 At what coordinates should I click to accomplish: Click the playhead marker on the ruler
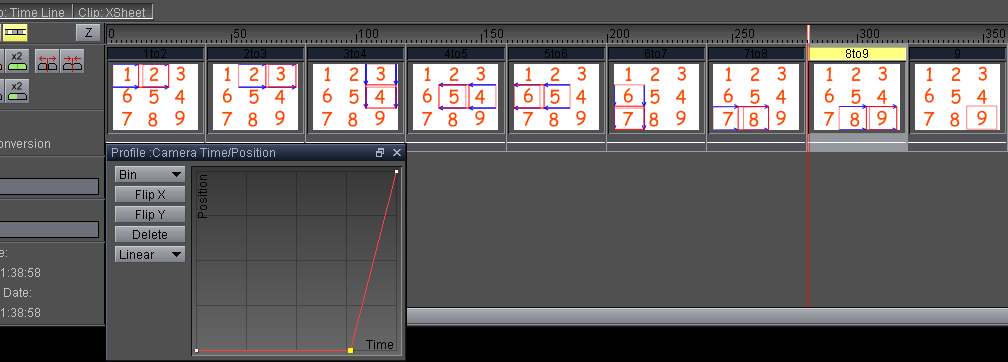tap(808, 34)
